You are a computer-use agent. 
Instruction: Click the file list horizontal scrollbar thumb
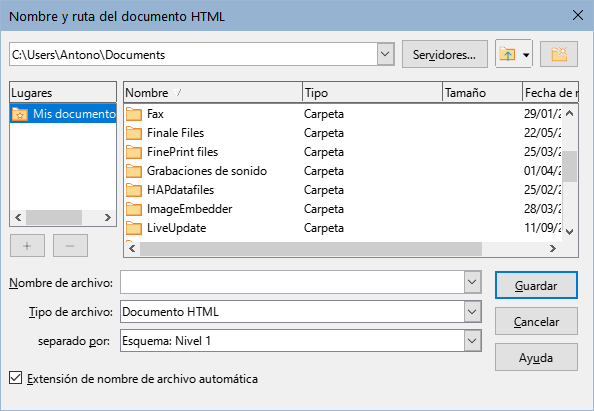[x=311, y=249]
